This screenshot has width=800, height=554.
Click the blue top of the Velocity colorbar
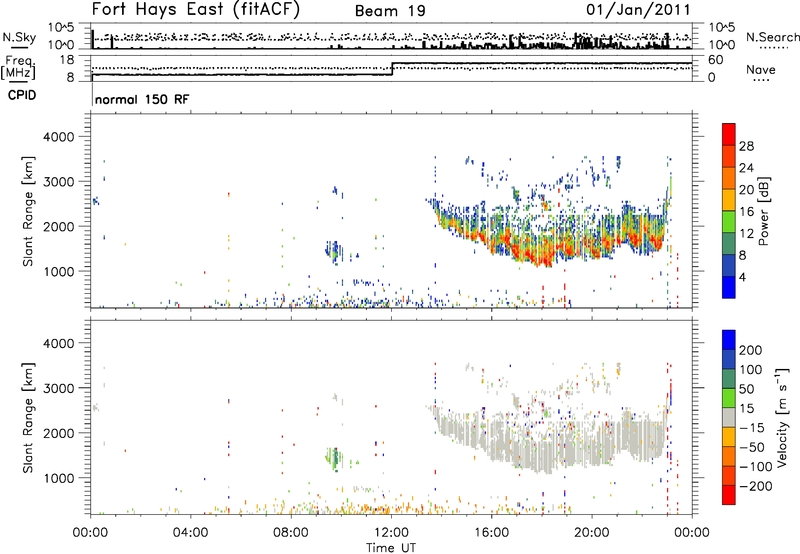729,340
